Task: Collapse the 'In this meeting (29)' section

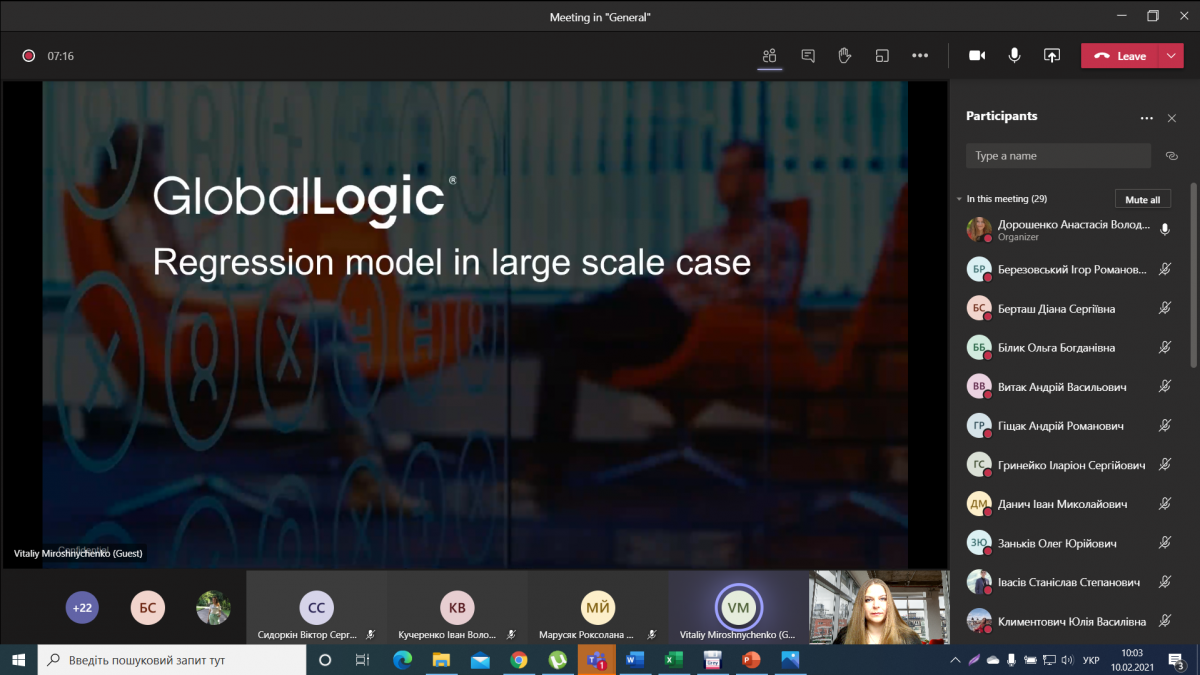Action: click(x=959, y=199)
